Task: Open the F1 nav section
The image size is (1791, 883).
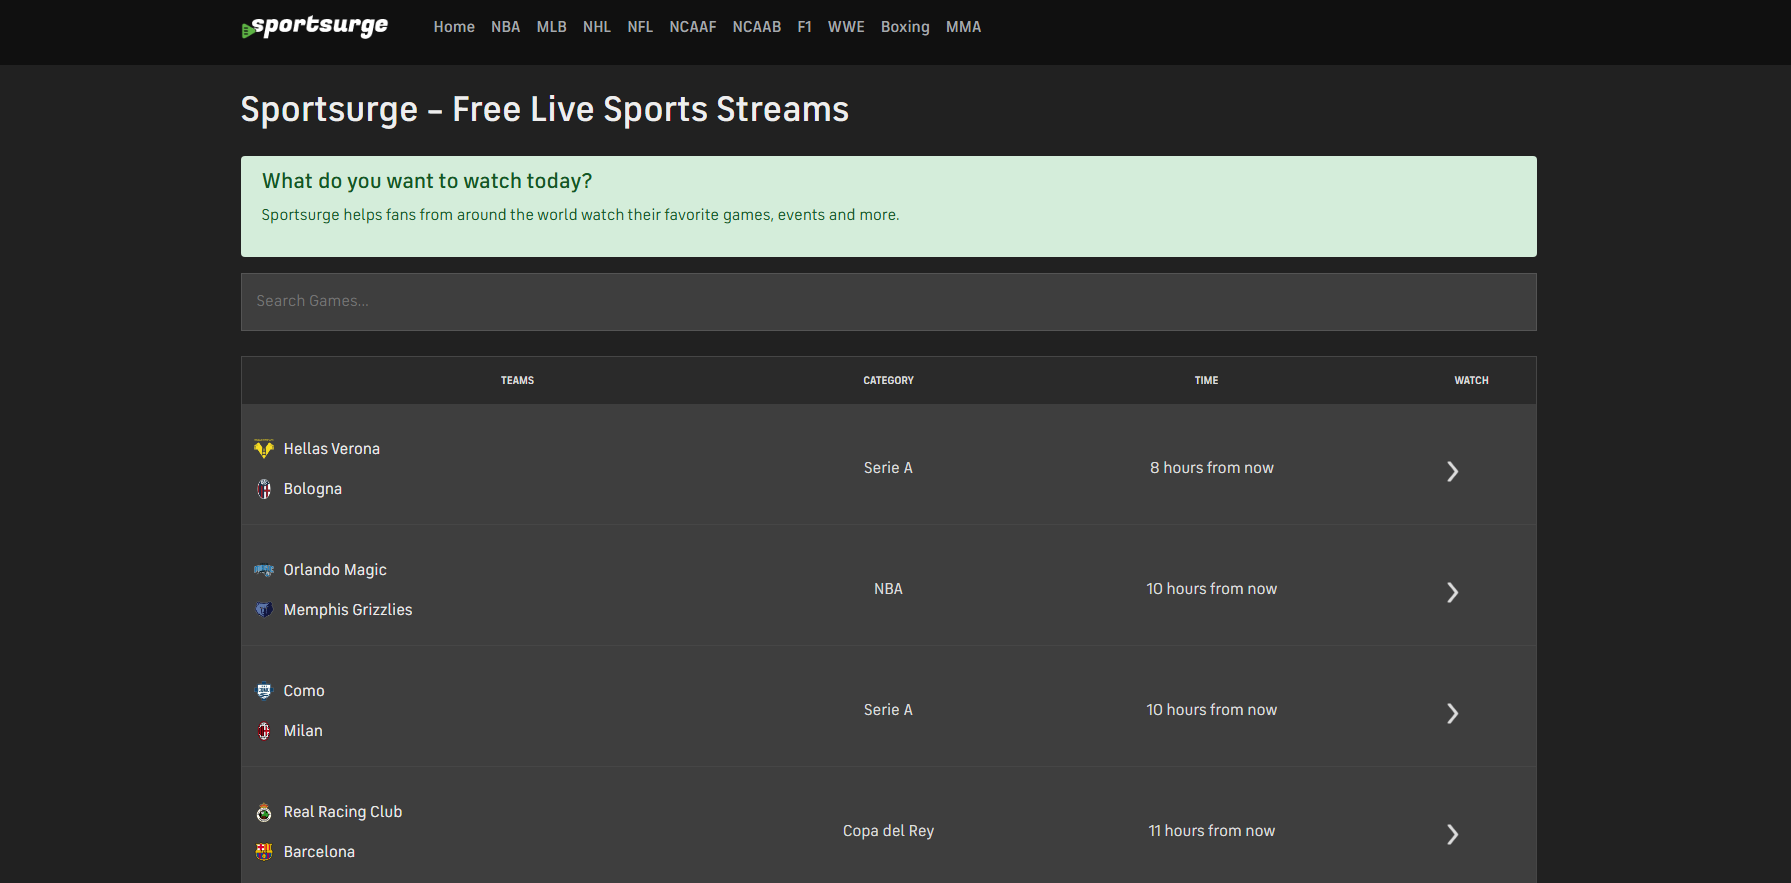Action: [x=805, y=27]
